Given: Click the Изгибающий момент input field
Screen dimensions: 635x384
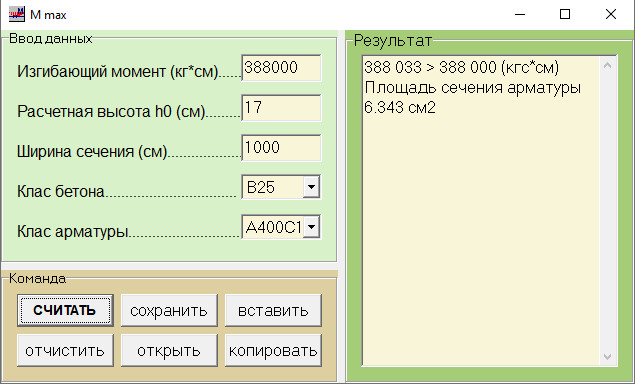Looking at the screenshot, I should click(281, 68).
